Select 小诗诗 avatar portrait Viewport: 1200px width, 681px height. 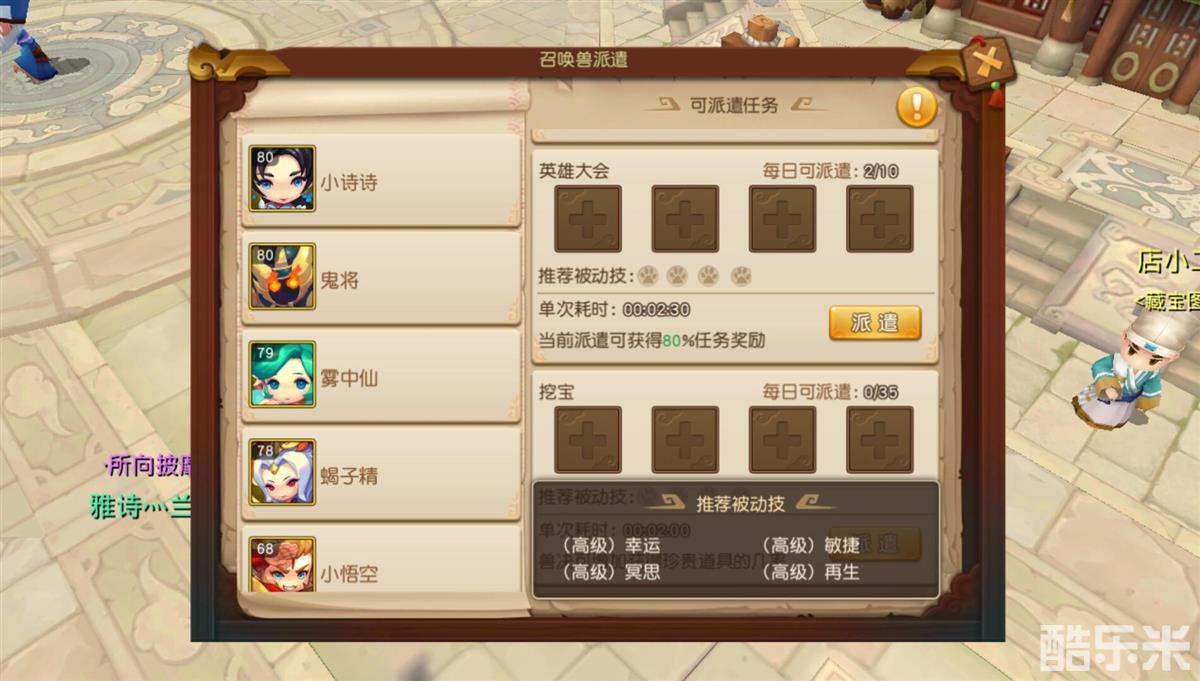(282, 178)
